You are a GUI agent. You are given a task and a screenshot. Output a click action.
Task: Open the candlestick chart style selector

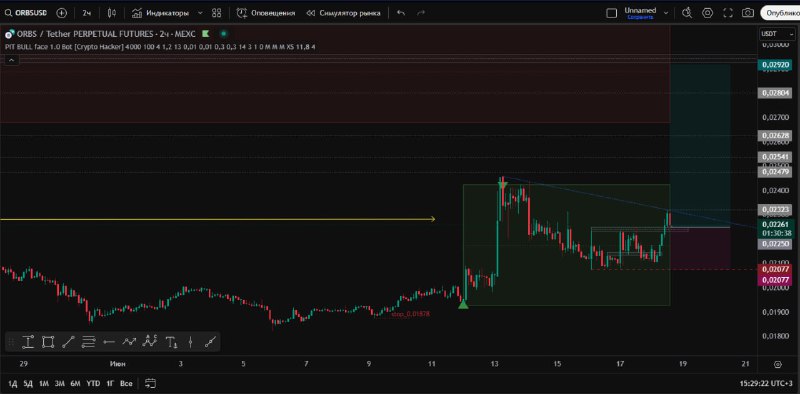(112, 13)
